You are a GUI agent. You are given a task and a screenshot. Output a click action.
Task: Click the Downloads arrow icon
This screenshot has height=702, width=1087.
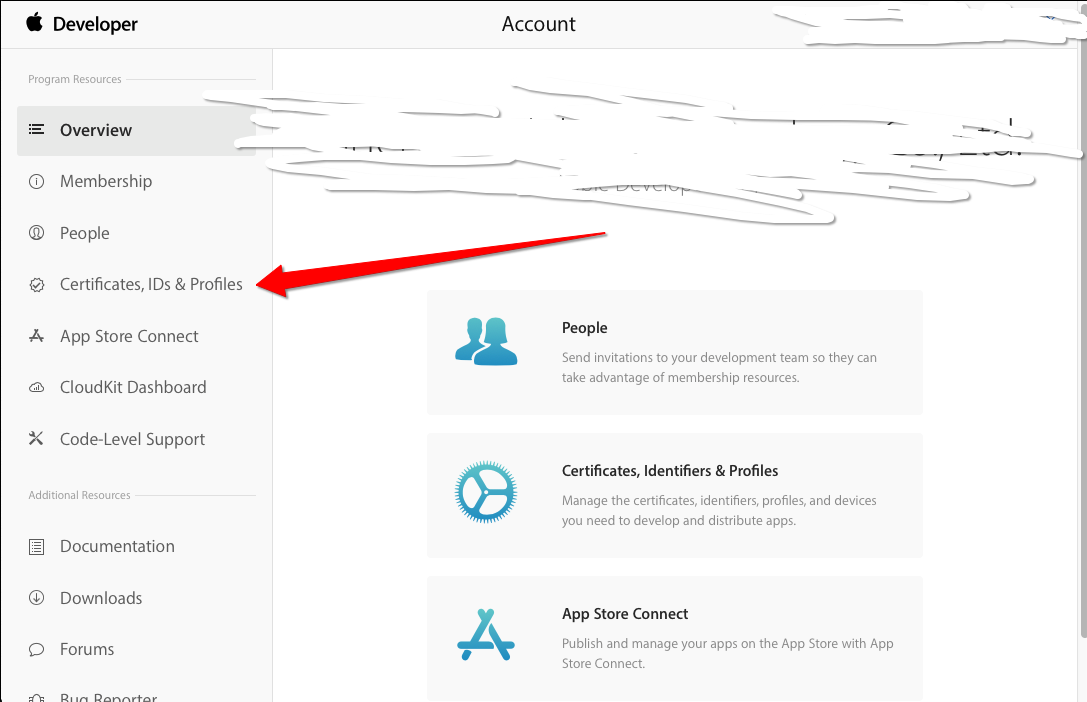point(36,597)
